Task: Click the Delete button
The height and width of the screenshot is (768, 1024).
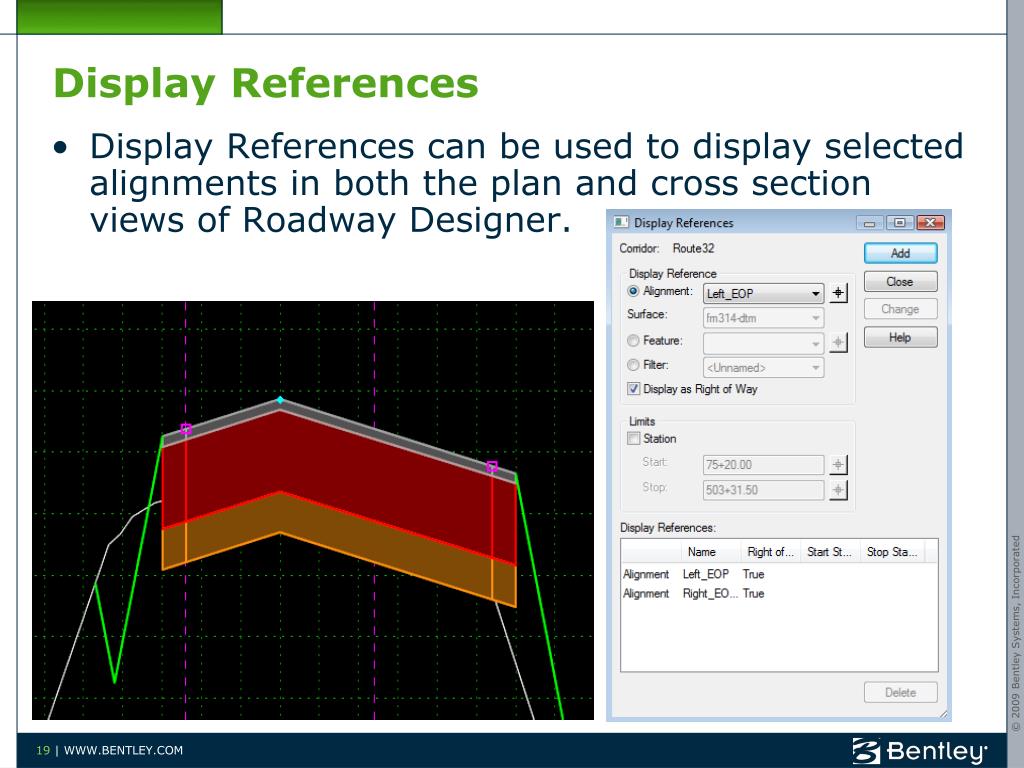Action: point(901,692)
